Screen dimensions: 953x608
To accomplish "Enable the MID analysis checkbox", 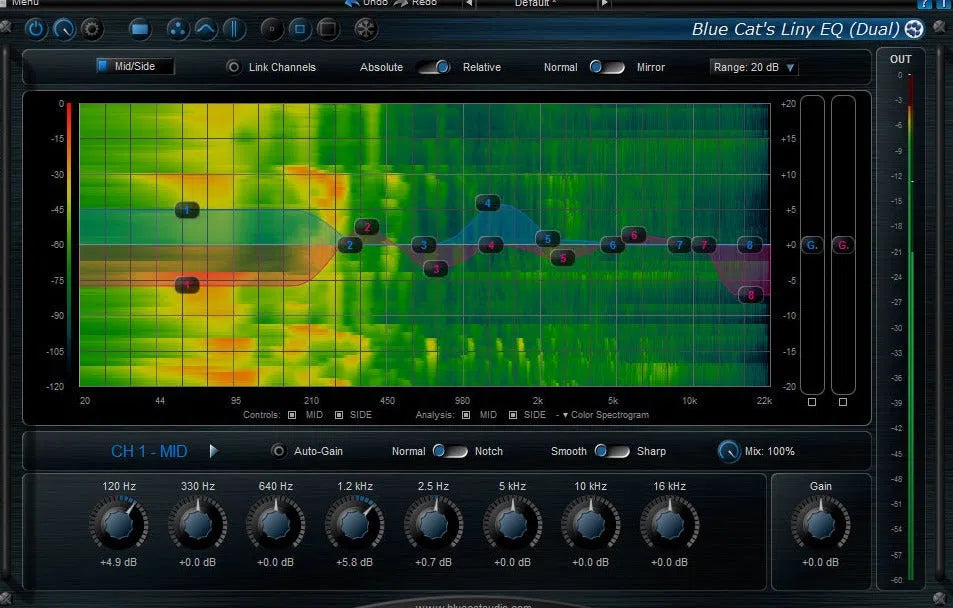I will (x=468, y=415).
